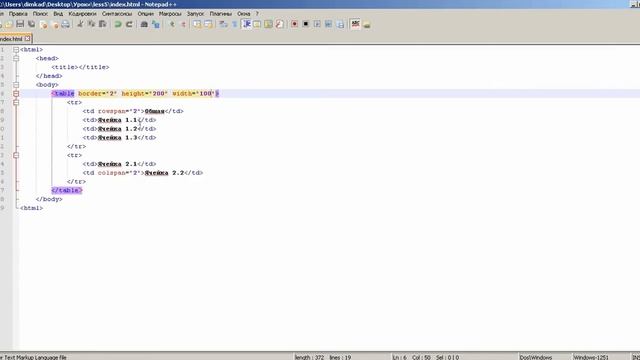Click the td rowspan="2" code line
This screenshot has width=640, height=360.
[133, 111]
